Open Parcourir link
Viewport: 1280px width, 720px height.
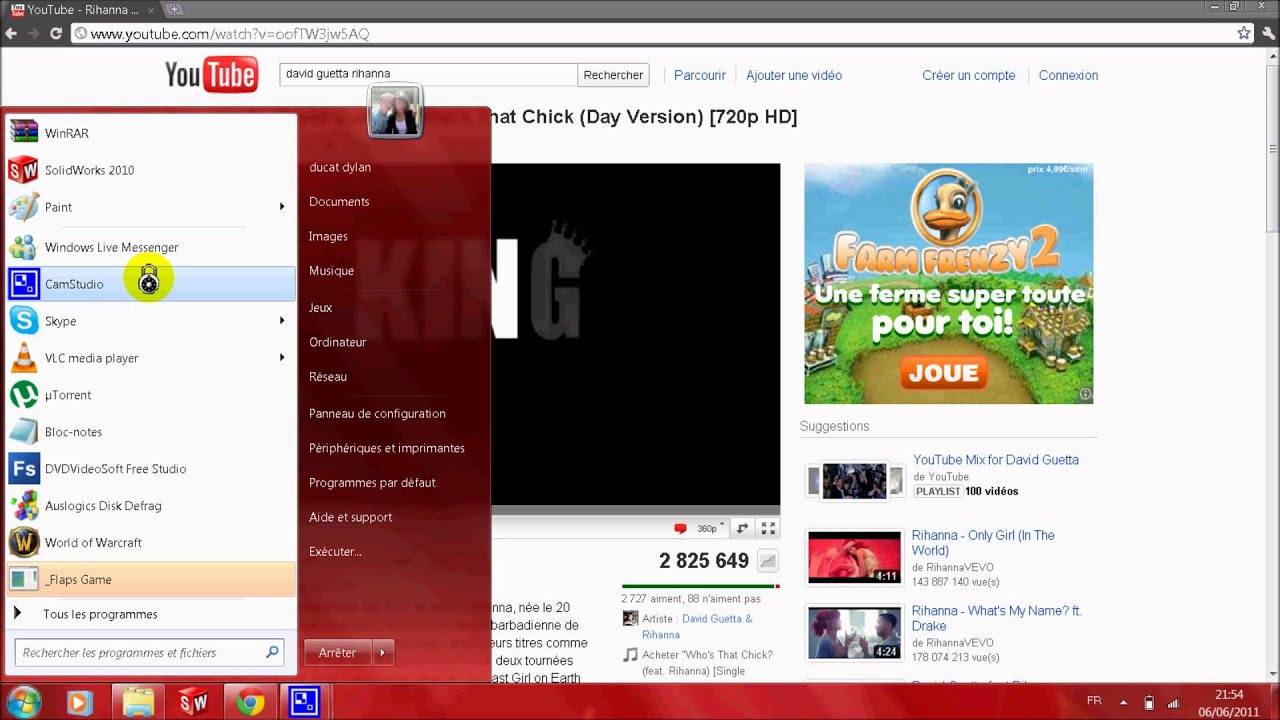coord(700,75)
